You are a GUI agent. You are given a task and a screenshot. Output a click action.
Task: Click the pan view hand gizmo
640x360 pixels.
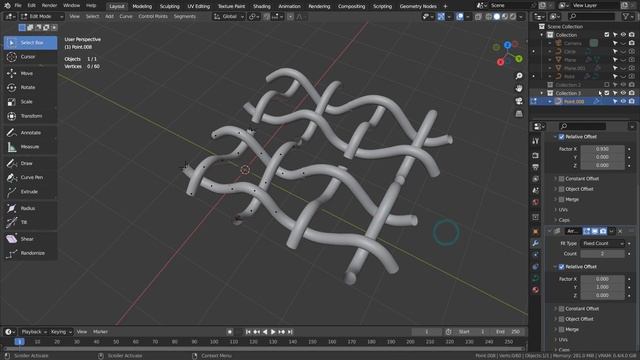519,88
